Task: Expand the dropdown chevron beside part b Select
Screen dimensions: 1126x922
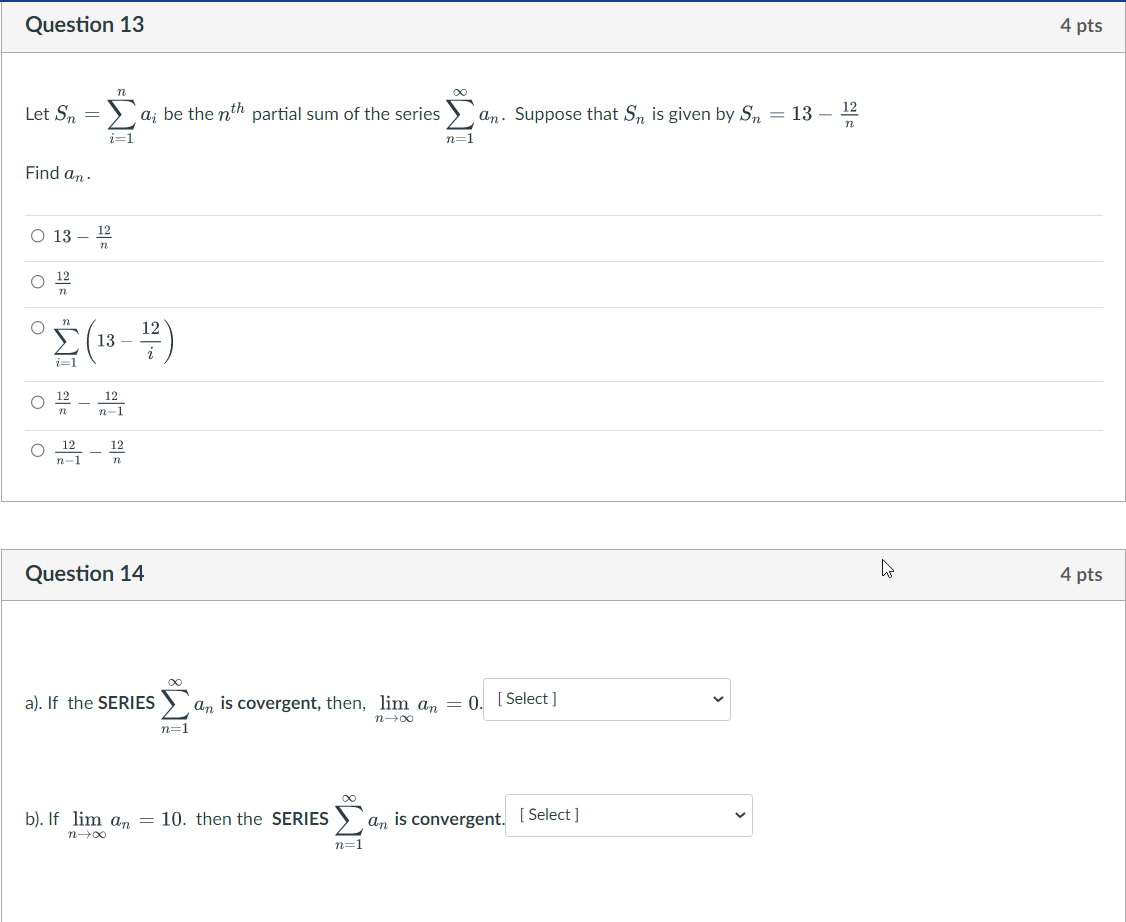Action: [x=740, y=815]
